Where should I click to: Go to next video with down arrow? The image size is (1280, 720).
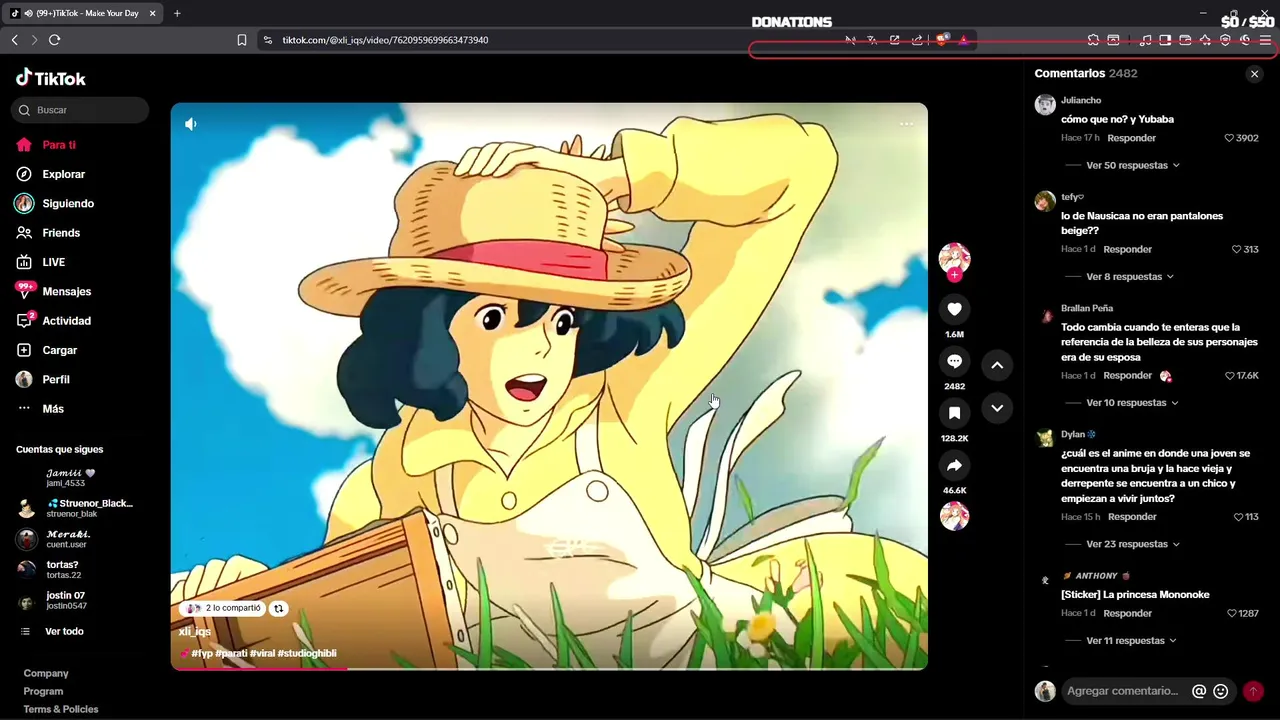(997, 408)
